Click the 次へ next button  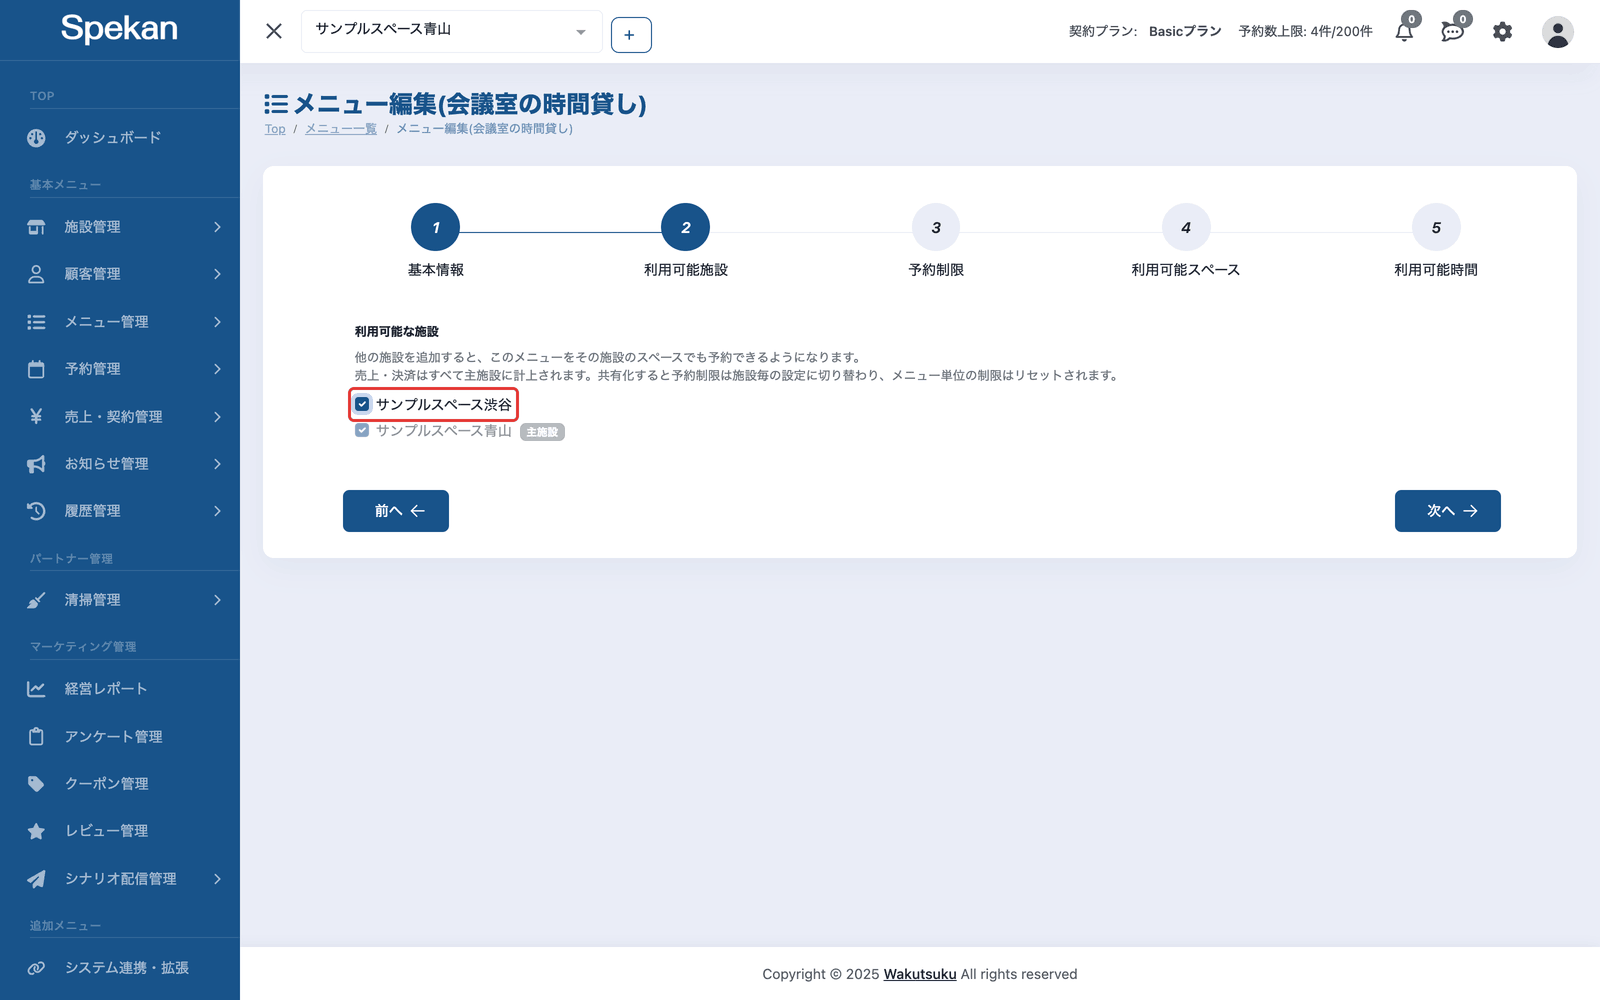(1447, 511)
